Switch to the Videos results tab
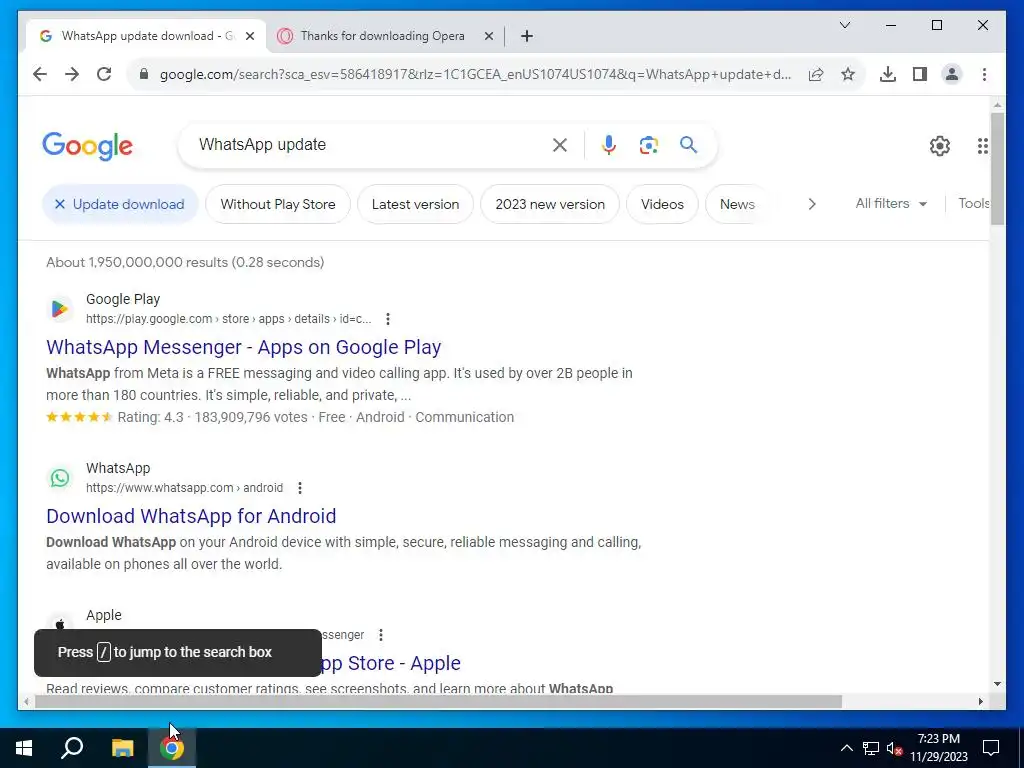This screenshot has width=1024, height=768. click(x=662, y=204)
